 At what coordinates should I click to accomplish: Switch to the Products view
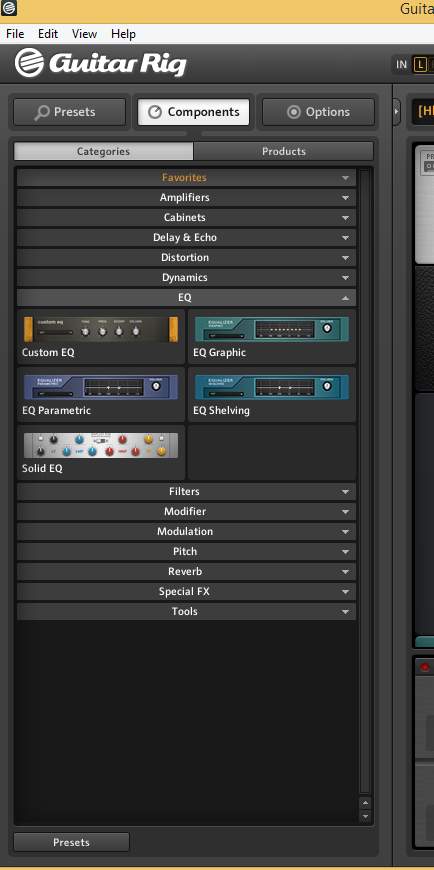click(x=284, y=151)
